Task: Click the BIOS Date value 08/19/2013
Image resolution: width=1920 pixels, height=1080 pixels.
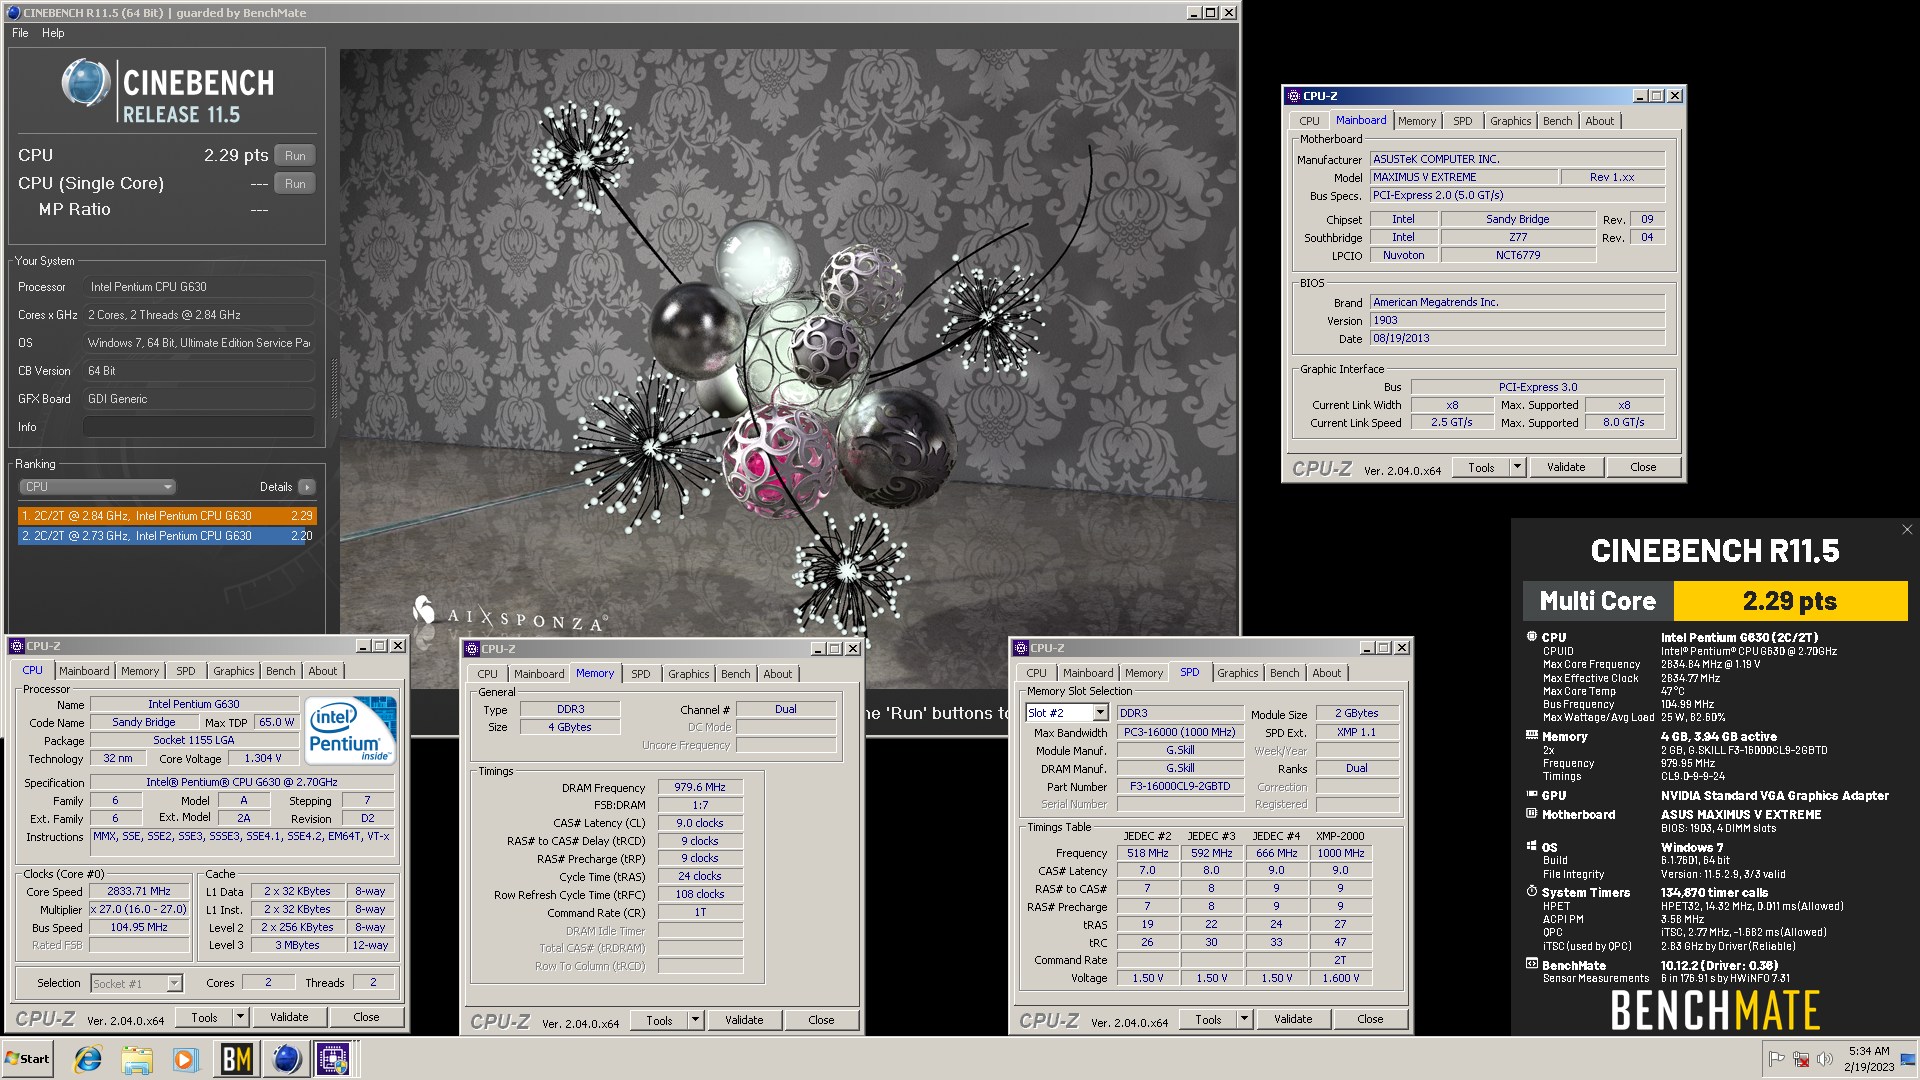Action: (x=1517, y=338)
